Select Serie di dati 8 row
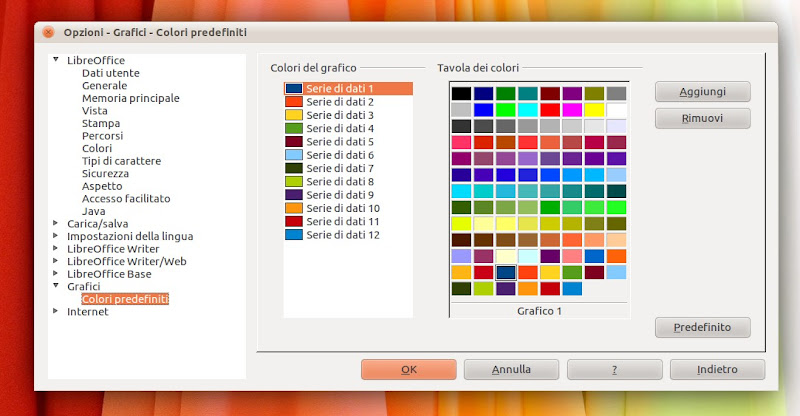800x416 pixels. coord(348,181)
